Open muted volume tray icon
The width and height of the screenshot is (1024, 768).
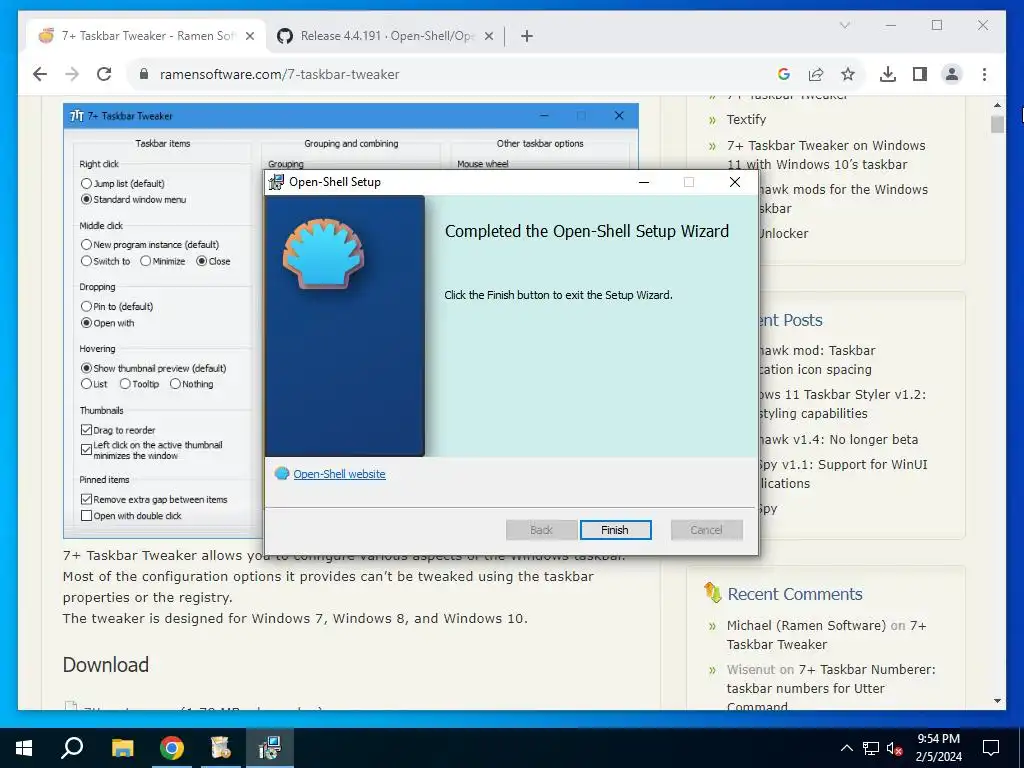[x=894, y=748]
